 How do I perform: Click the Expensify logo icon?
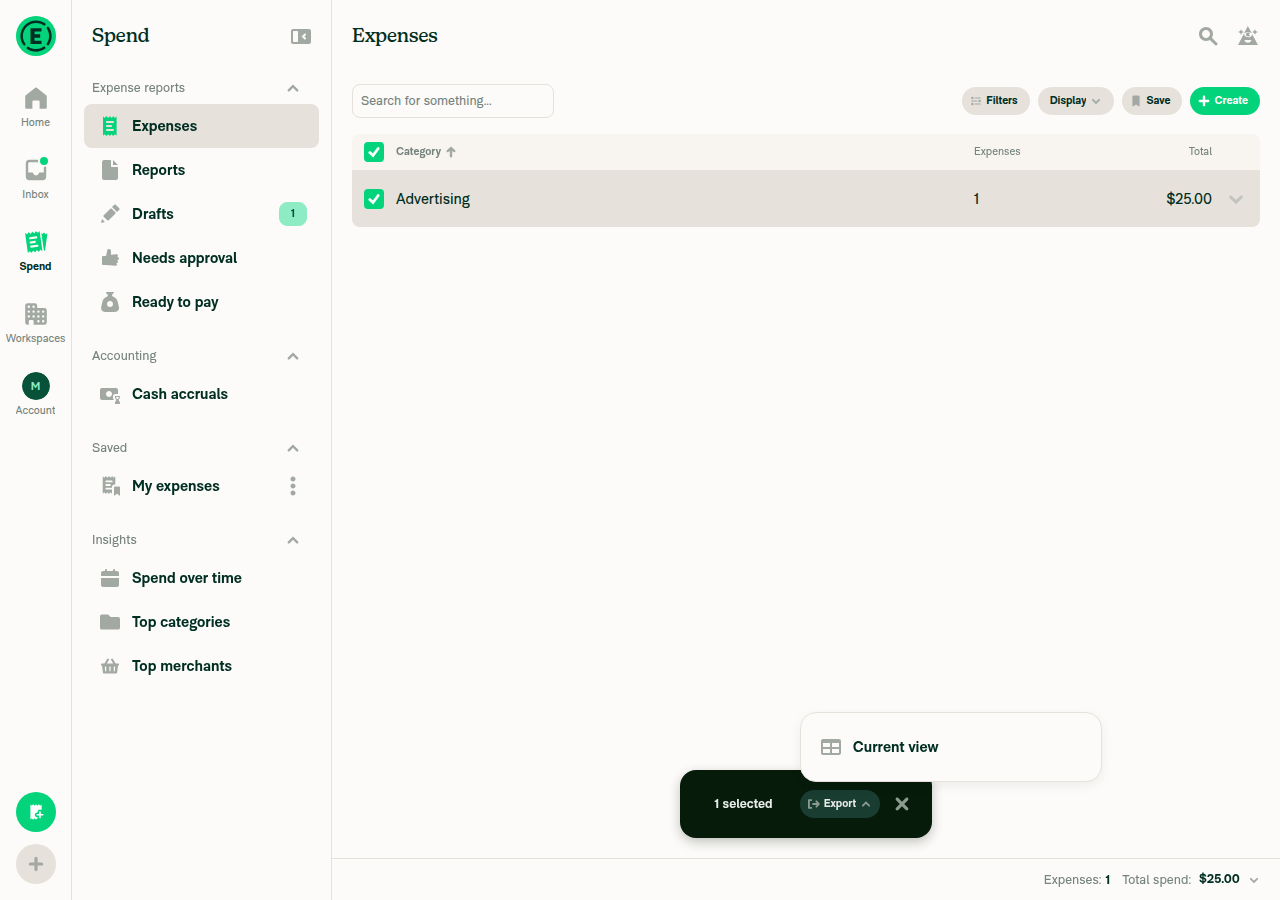coord(36,36)
